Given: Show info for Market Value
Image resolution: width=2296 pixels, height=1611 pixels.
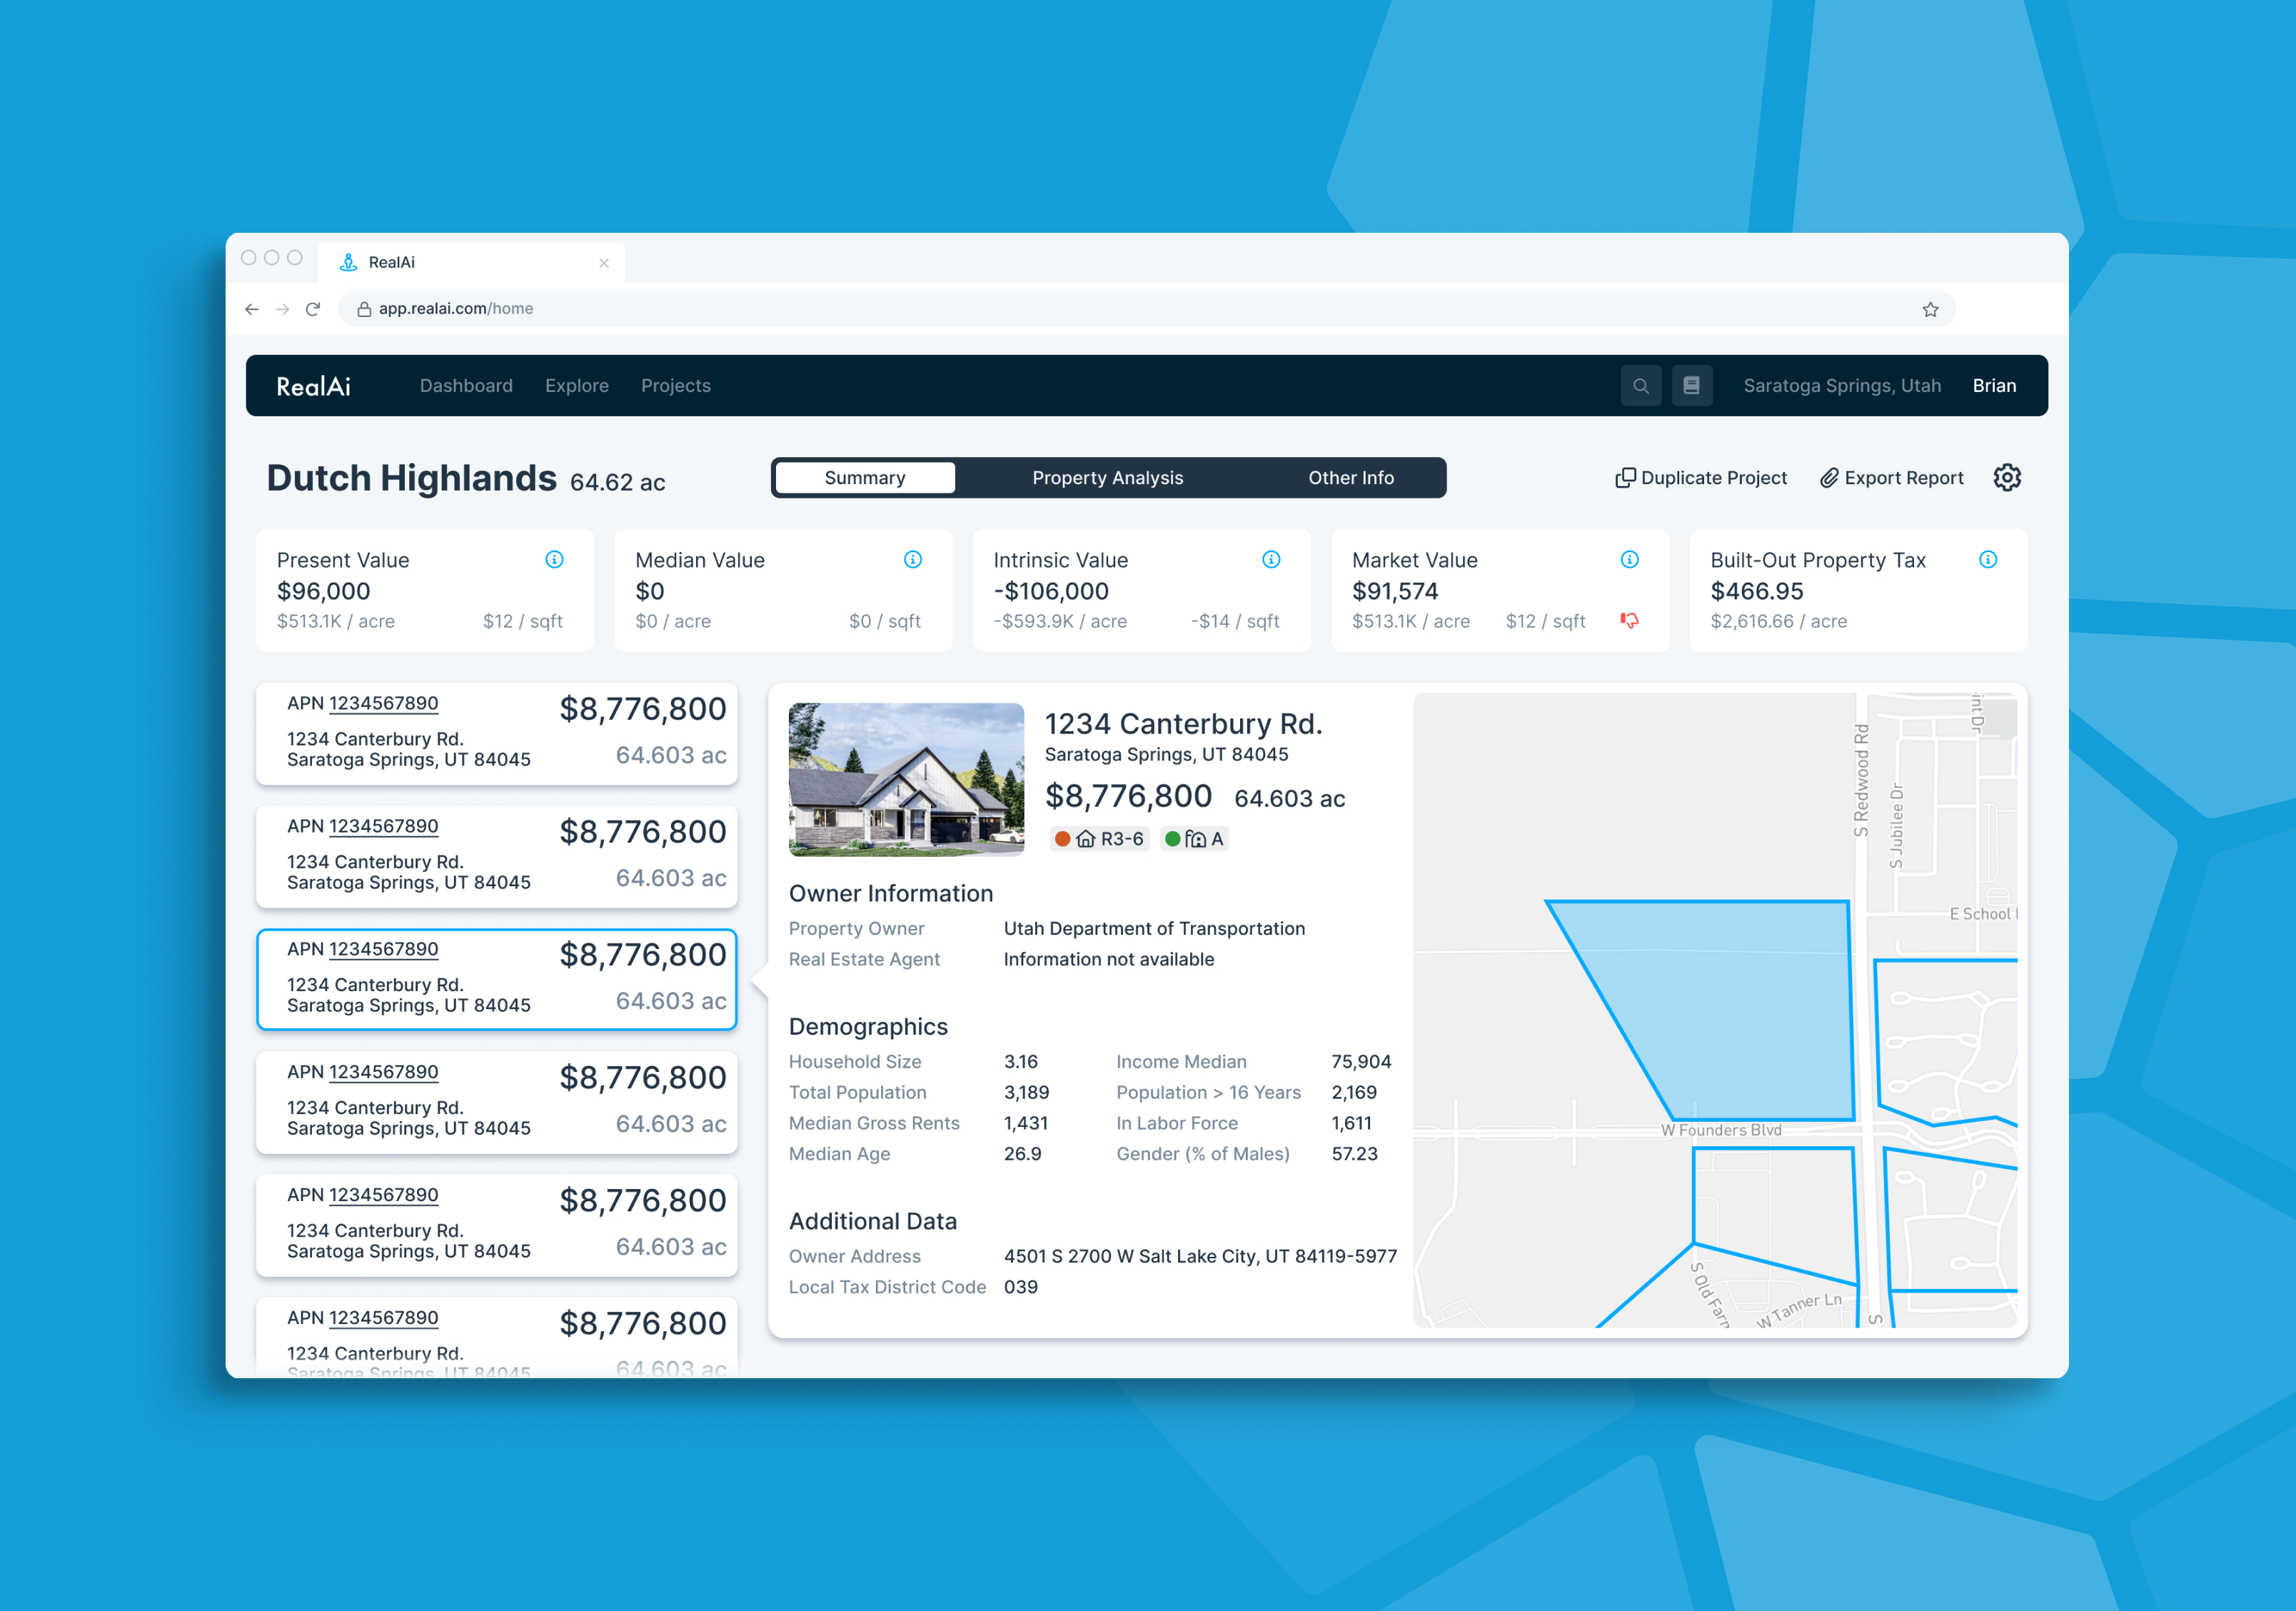Looking at the screenshot, I should tap(1629, 560).
